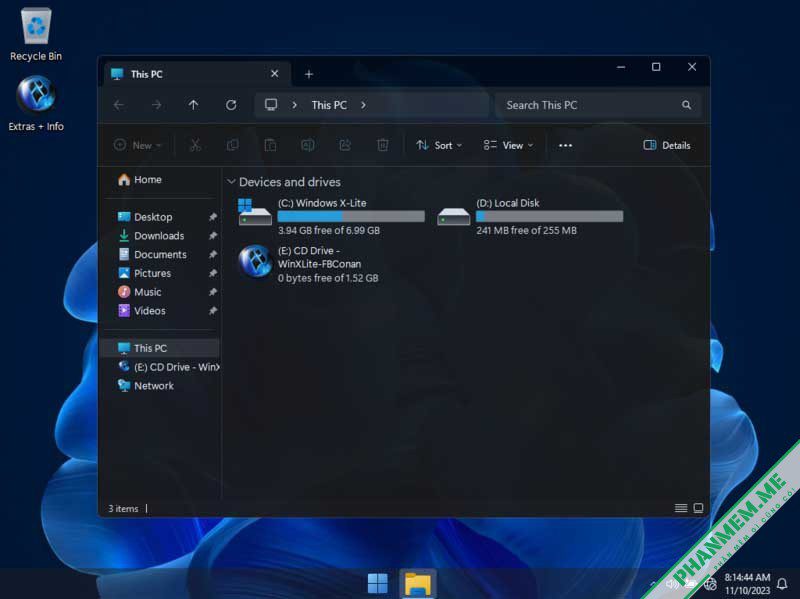Open the D: Local Disk drive
This screenshot has width=800, height=599.
coord(530,216)
